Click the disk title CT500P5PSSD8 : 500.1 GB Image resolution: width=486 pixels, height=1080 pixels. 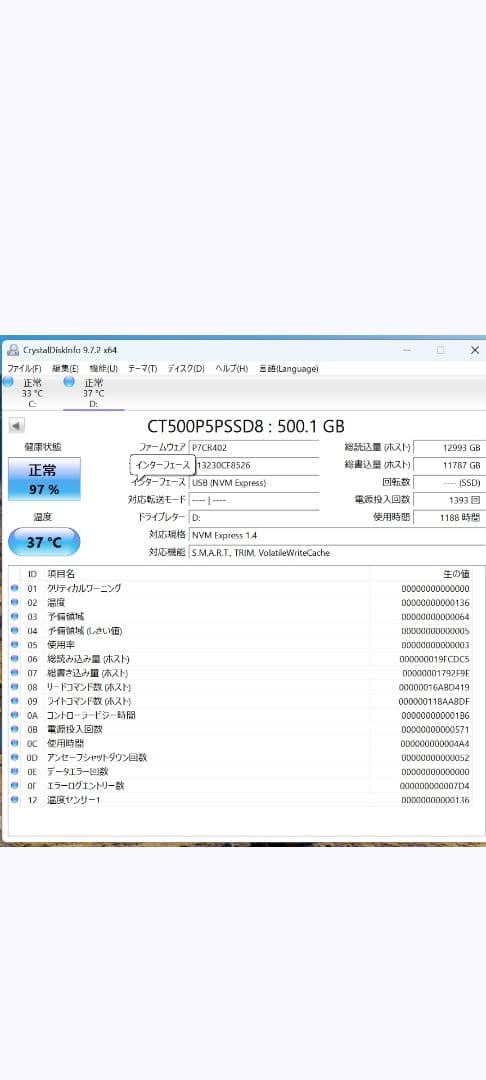click(246, 426)
